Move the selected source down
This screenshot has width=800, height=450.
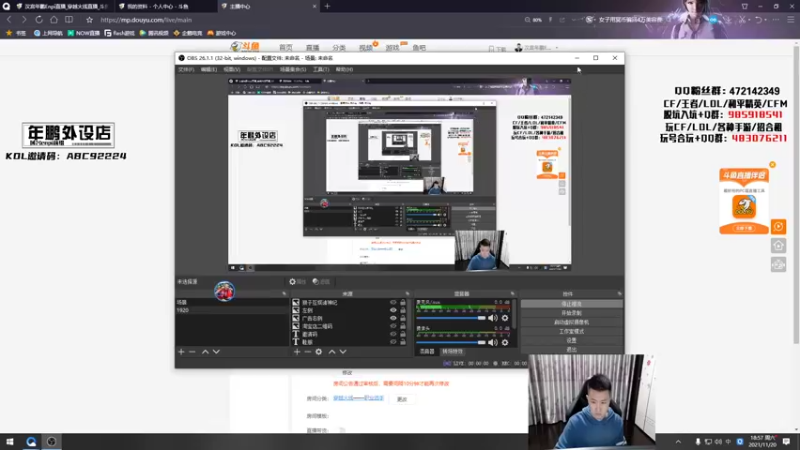click(343, 352)
